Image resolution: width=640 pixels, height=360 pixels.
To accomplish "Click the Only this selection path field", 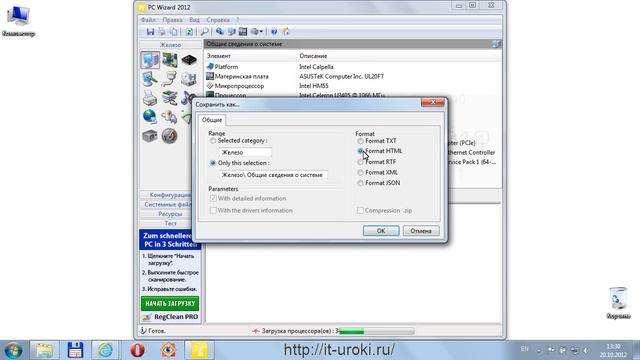I will (x=273, y=175).
